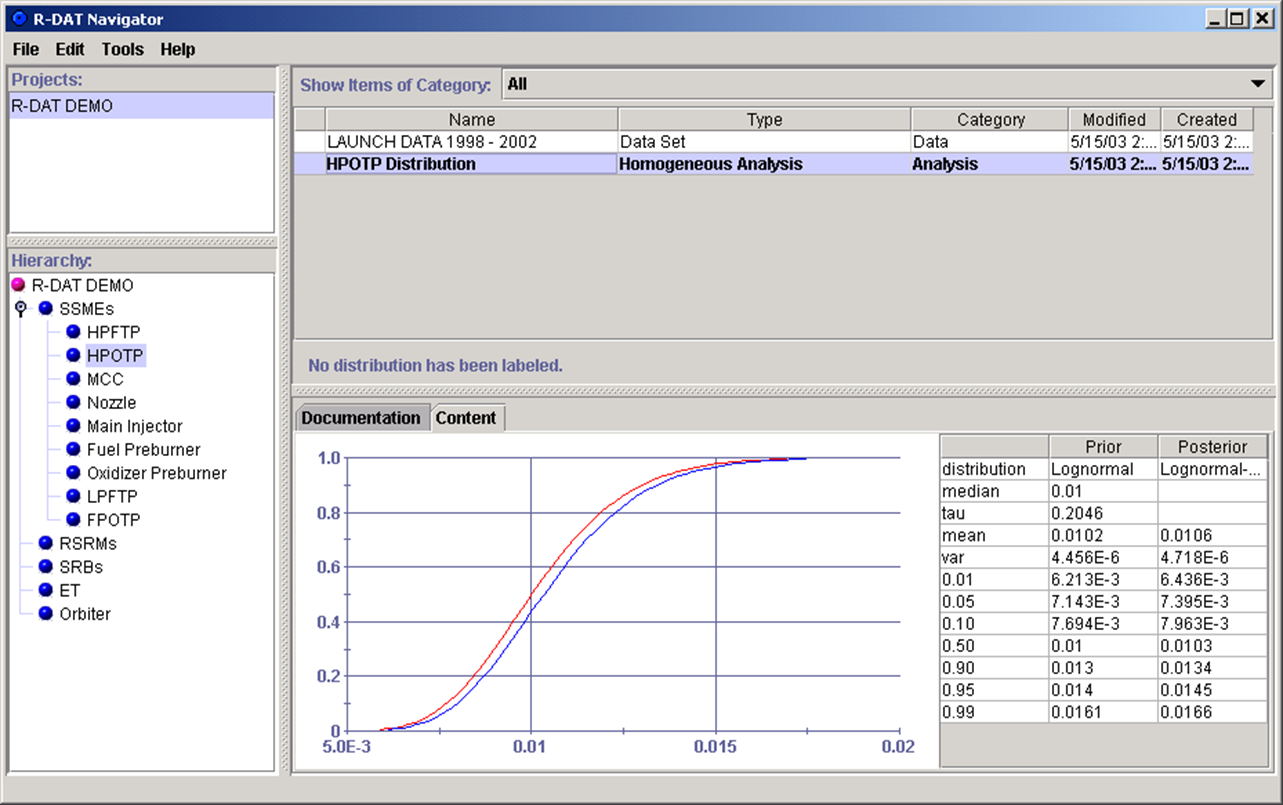Click the Main Injector node icon
Viewport: 1283px width, 805px height.
tap(71, 425)
